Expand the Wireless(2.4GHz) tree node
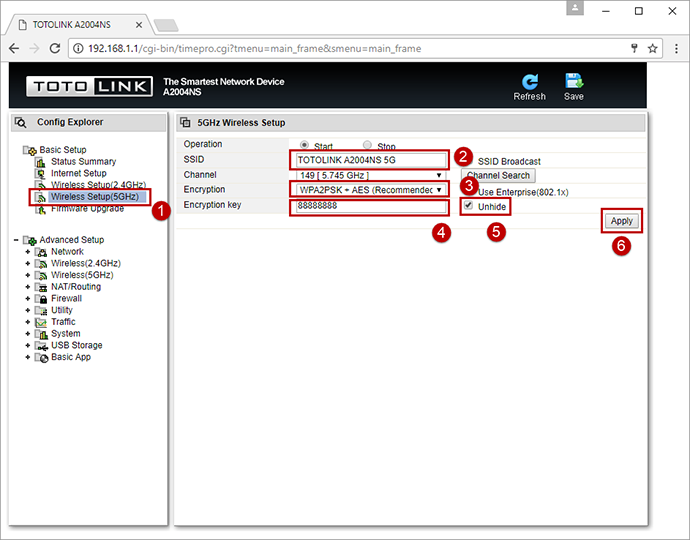The height and width of the screenshot is (540, 690). (28, 264)
